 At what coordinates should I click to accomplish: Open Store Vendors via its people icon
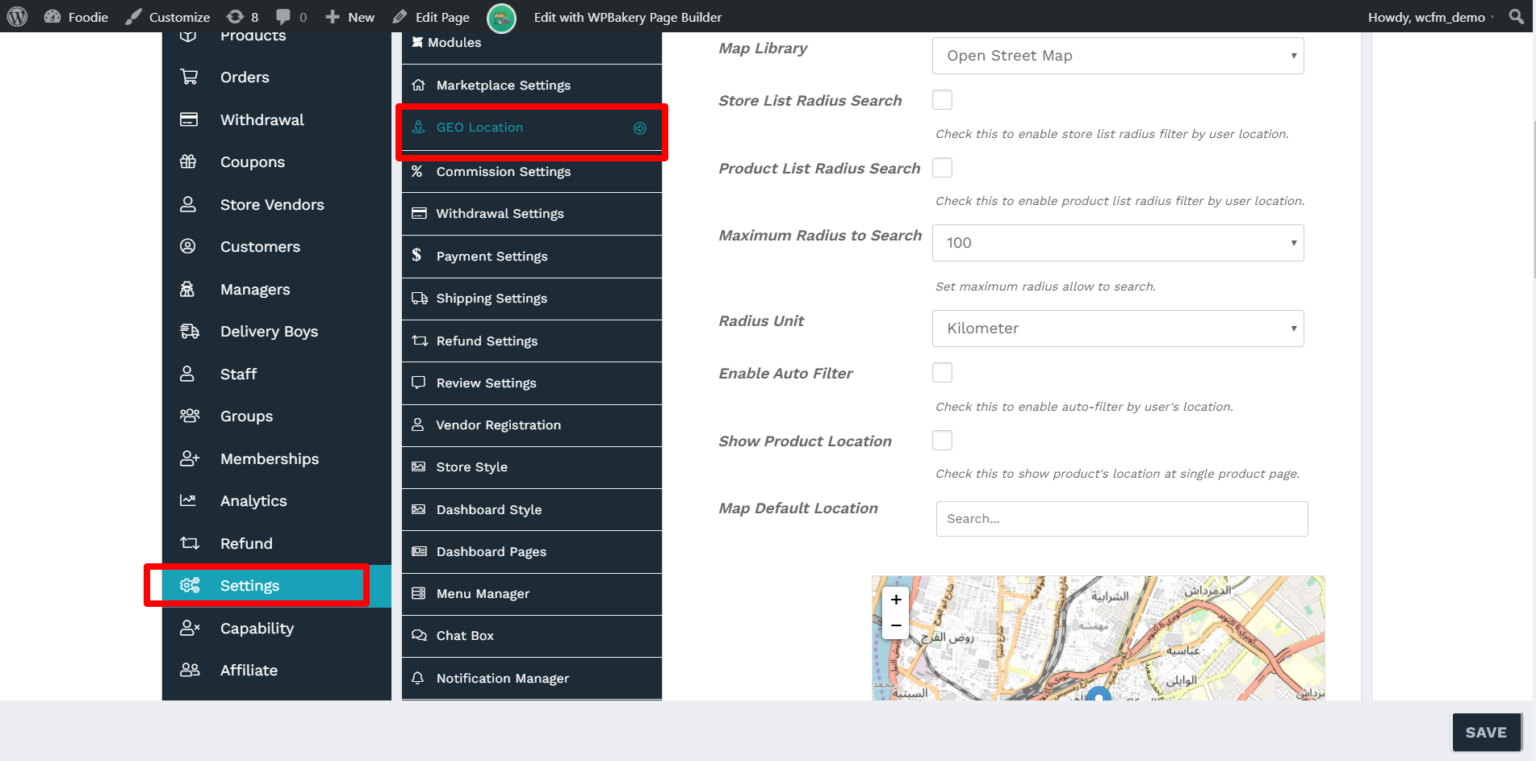(x=190, y=204)
